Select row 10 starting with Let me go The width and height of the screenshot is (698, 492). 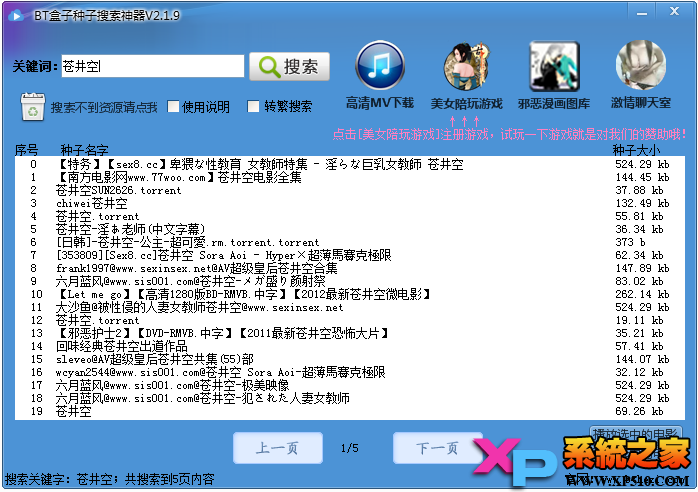(350, 294)
